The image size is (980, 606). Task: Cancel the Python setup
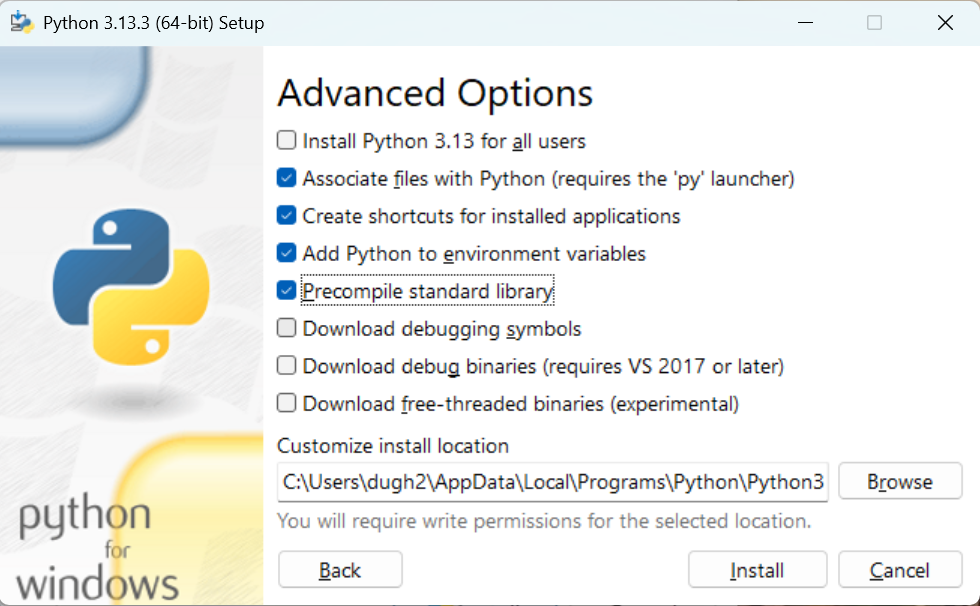click(x=899, y=569)
